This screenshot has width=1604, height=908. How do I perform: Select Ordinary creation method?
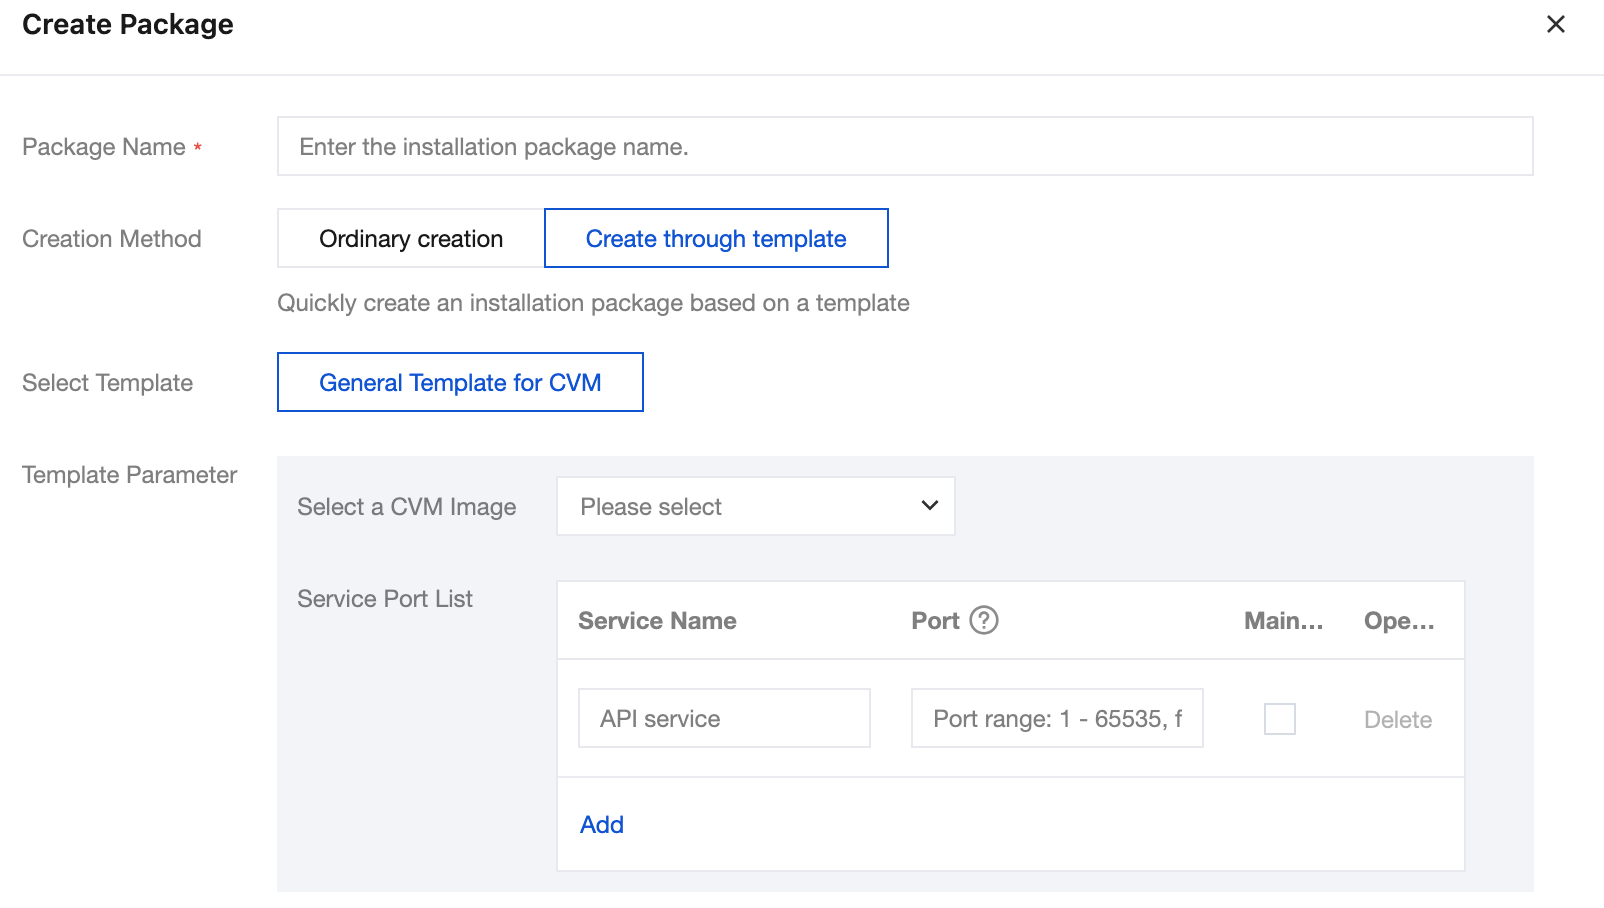click(x=411, y=239)
